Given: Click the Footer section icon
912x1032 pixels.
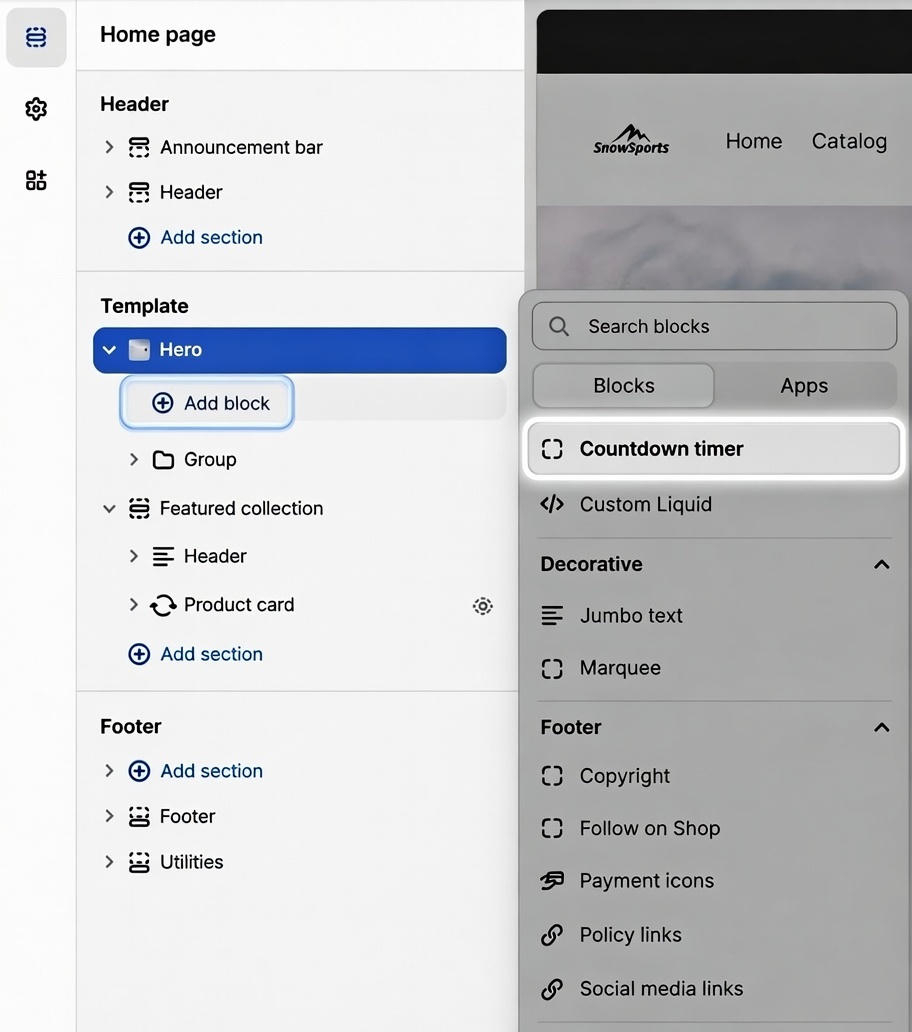Looking at the screenshot, I should pos(138,816).
